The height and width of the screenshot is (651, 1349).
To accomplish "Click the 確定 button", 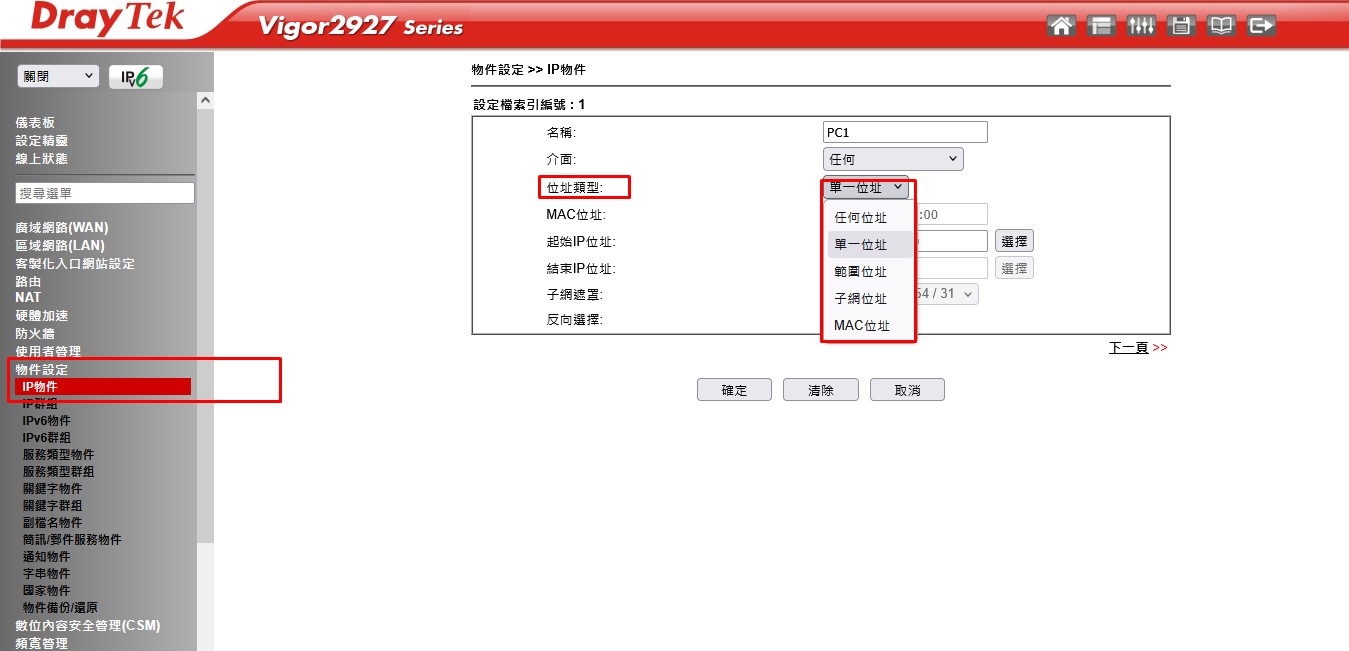I will point(734,390).
